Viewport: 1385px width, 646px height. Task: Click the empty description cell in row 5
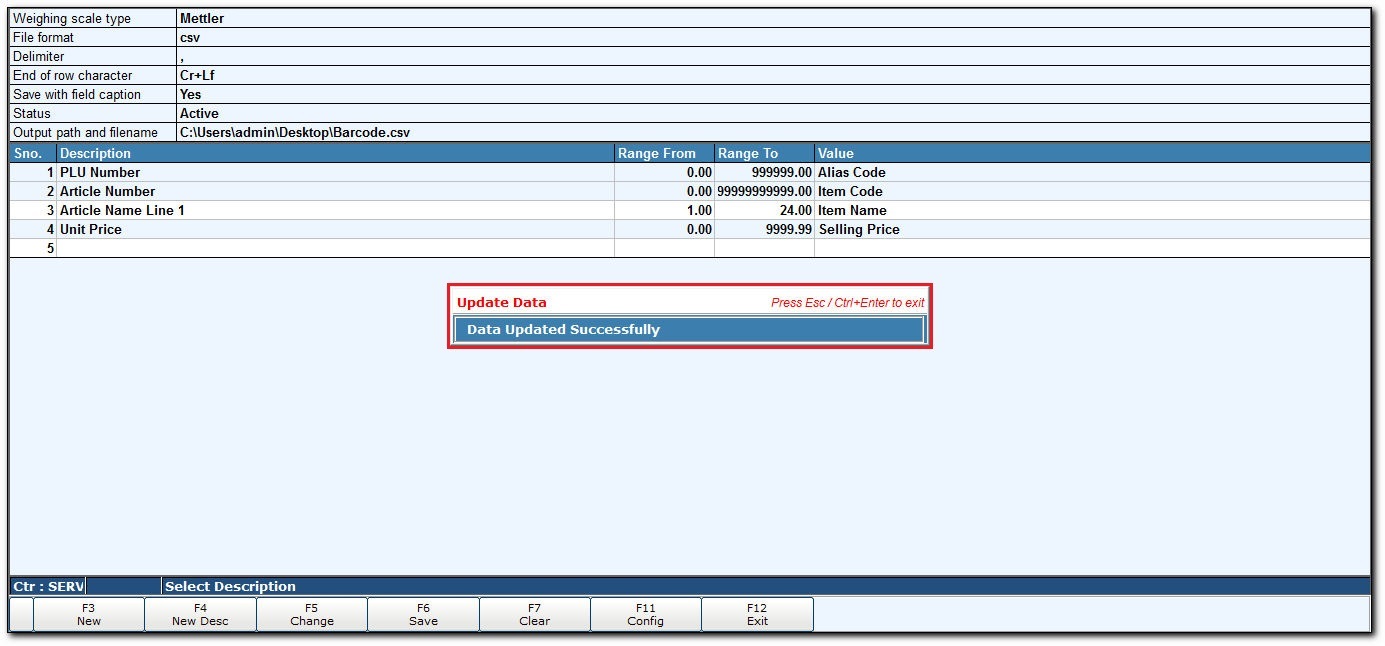335,248
